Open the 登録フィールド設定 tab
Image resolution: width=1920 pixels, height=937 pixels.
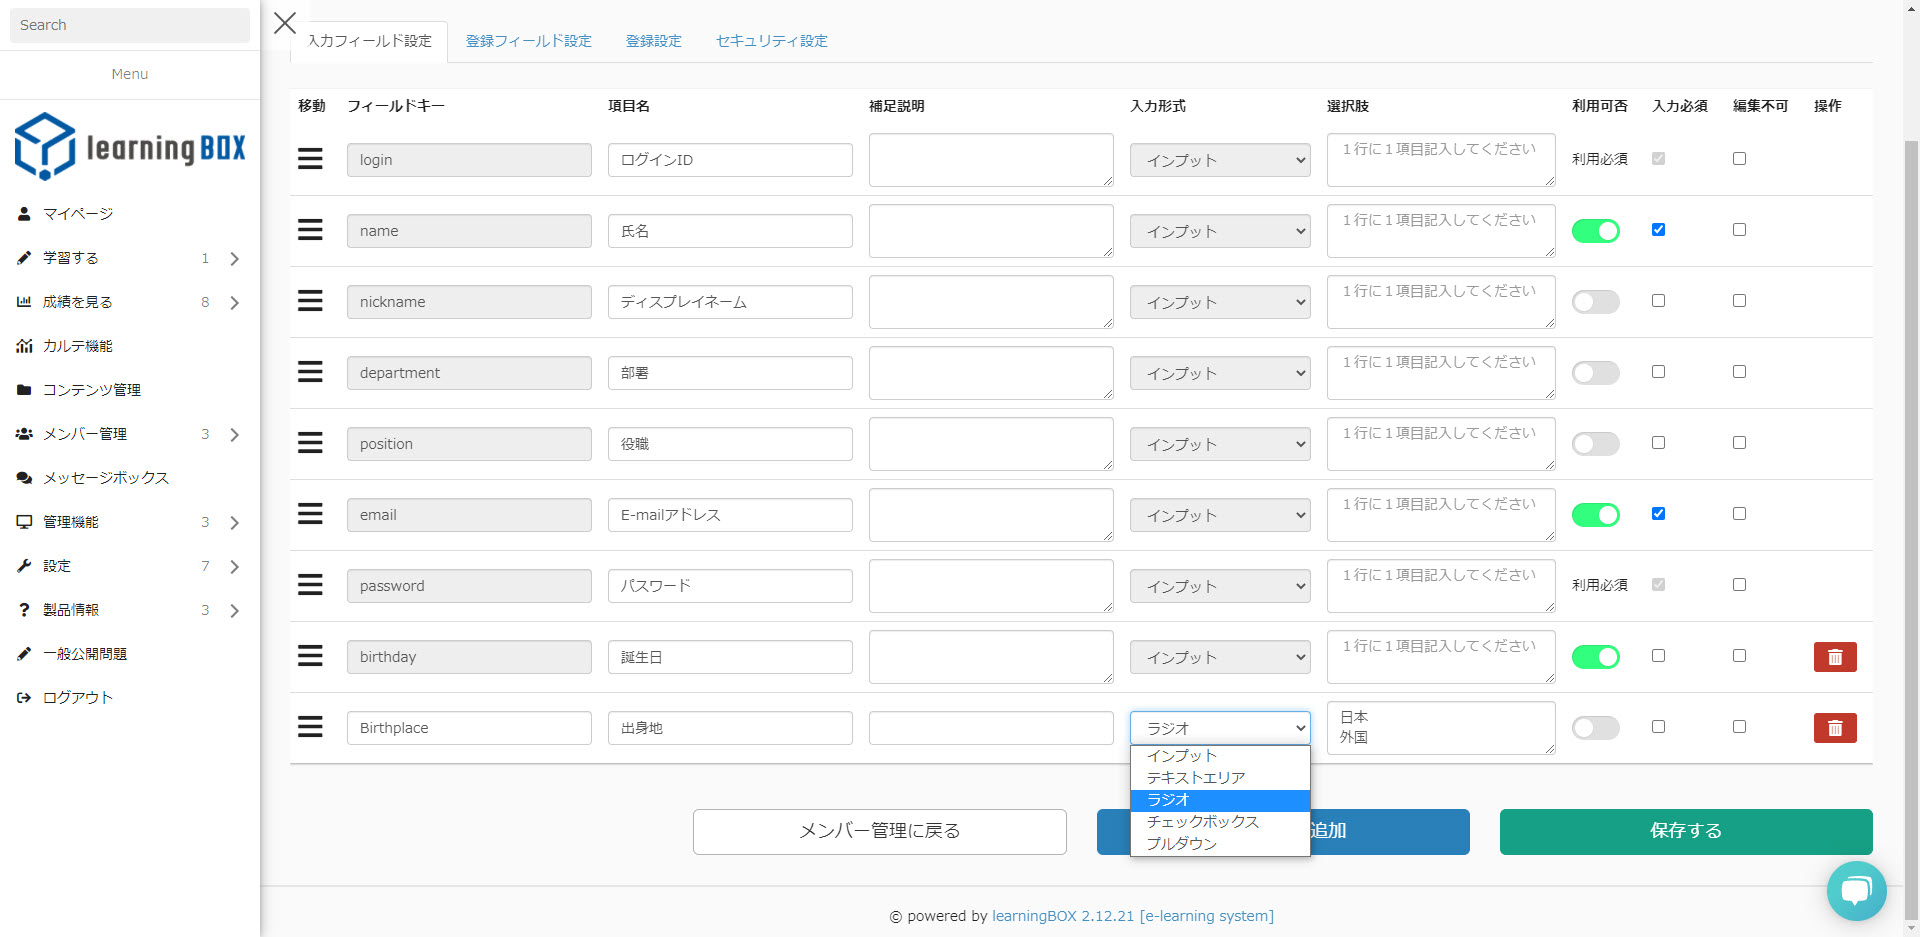(528, 41)
